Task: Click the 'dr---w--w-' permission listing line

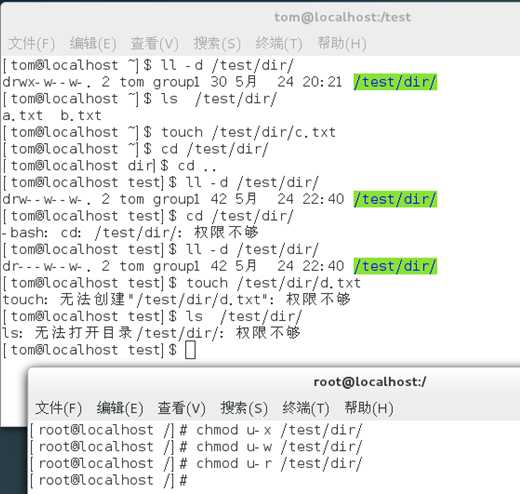Action: pyautogui.click(x=219, y=266)
